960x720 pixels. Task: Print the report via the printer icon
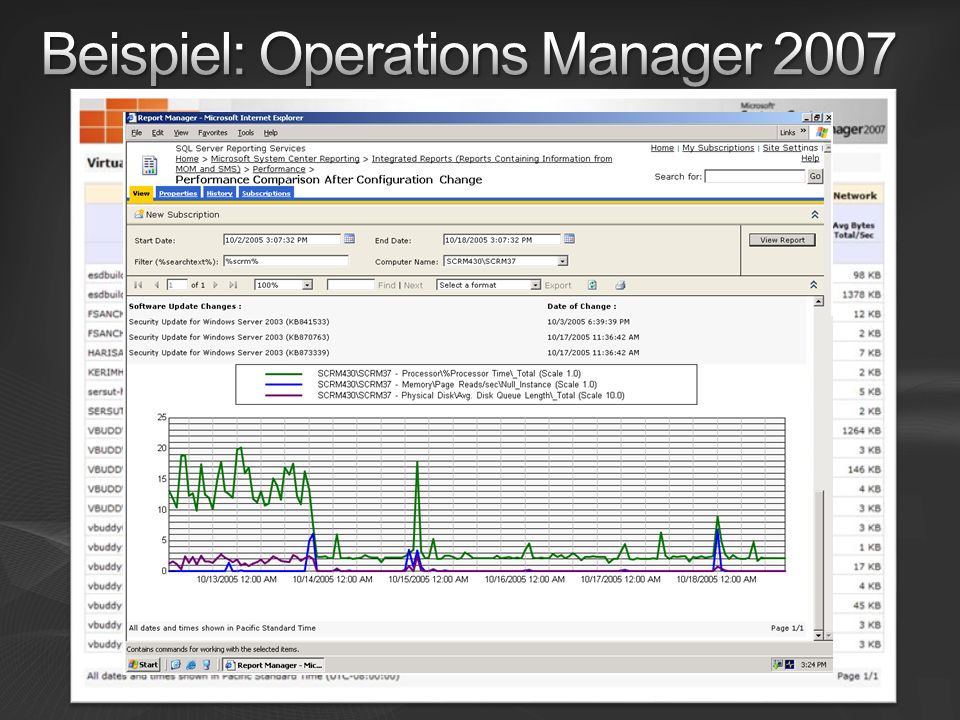[620, 285]
